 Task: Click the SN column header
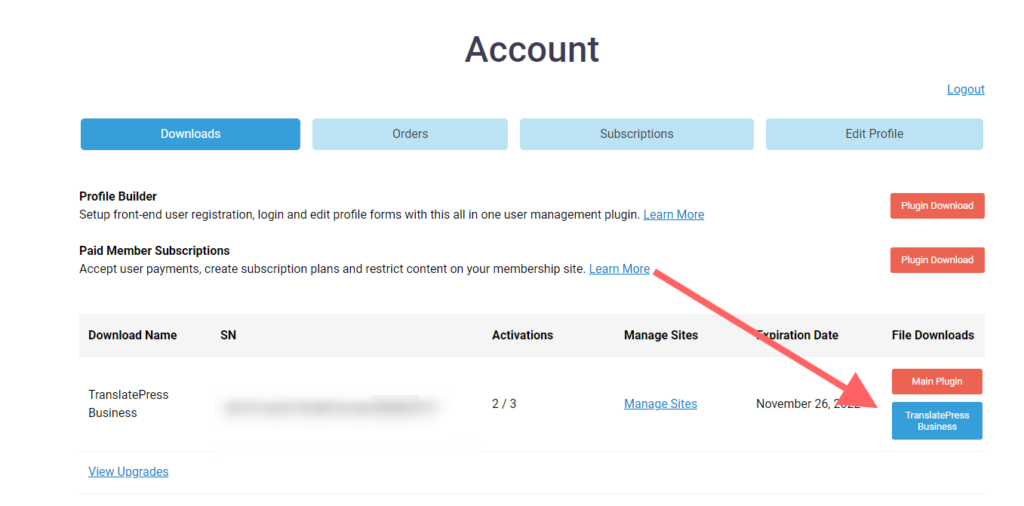coord(229,335)
